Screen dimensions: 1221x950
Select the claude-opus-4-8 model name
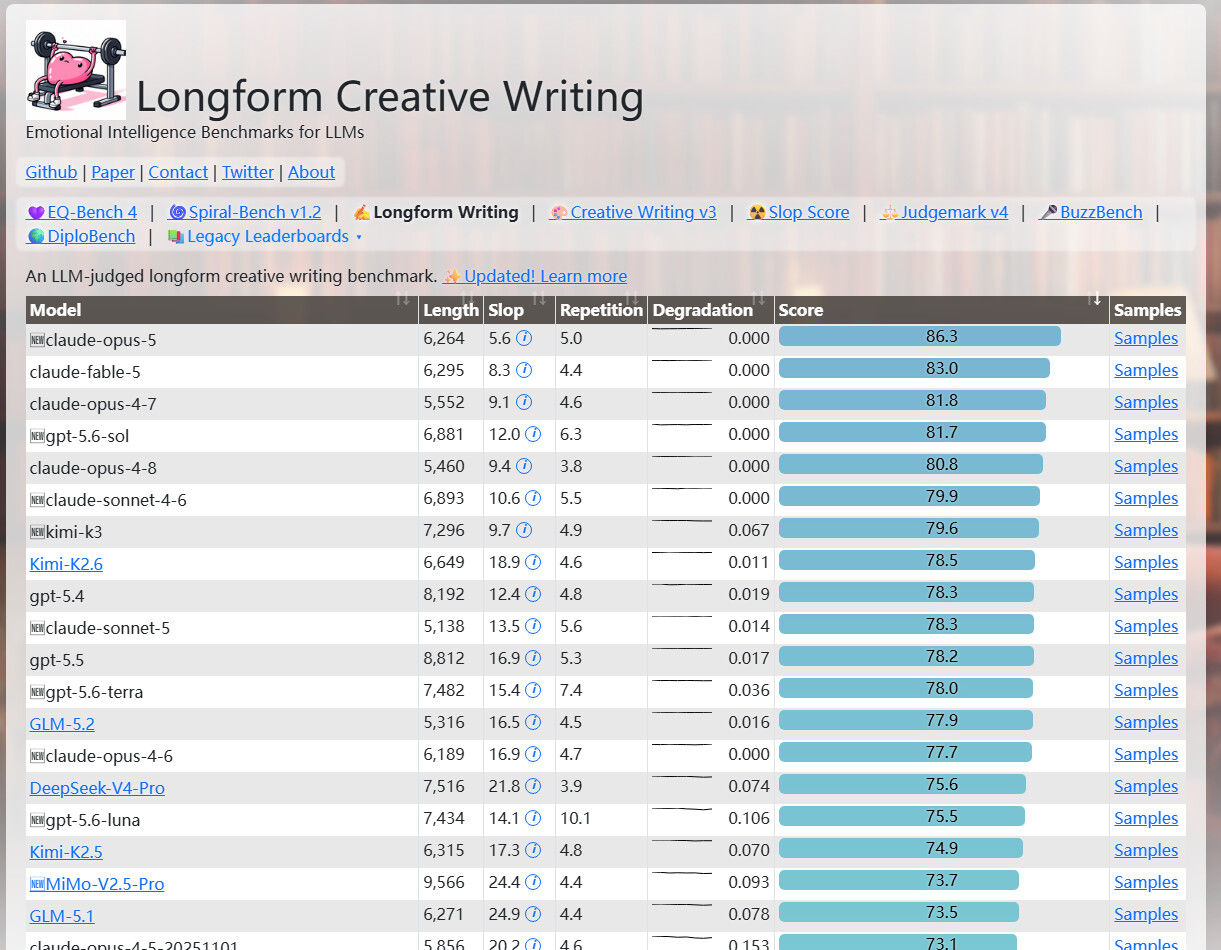[93, 467]
